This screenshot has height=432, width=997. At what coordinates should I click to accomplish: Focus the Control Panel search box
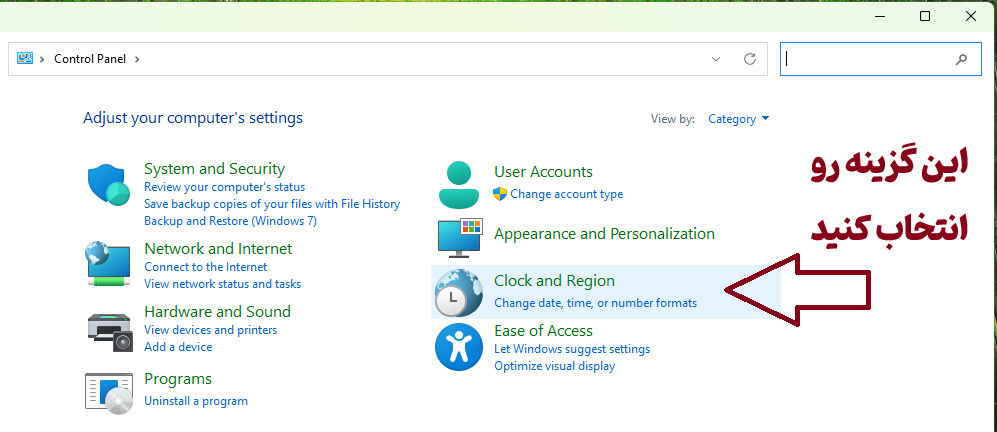point(881,59)
